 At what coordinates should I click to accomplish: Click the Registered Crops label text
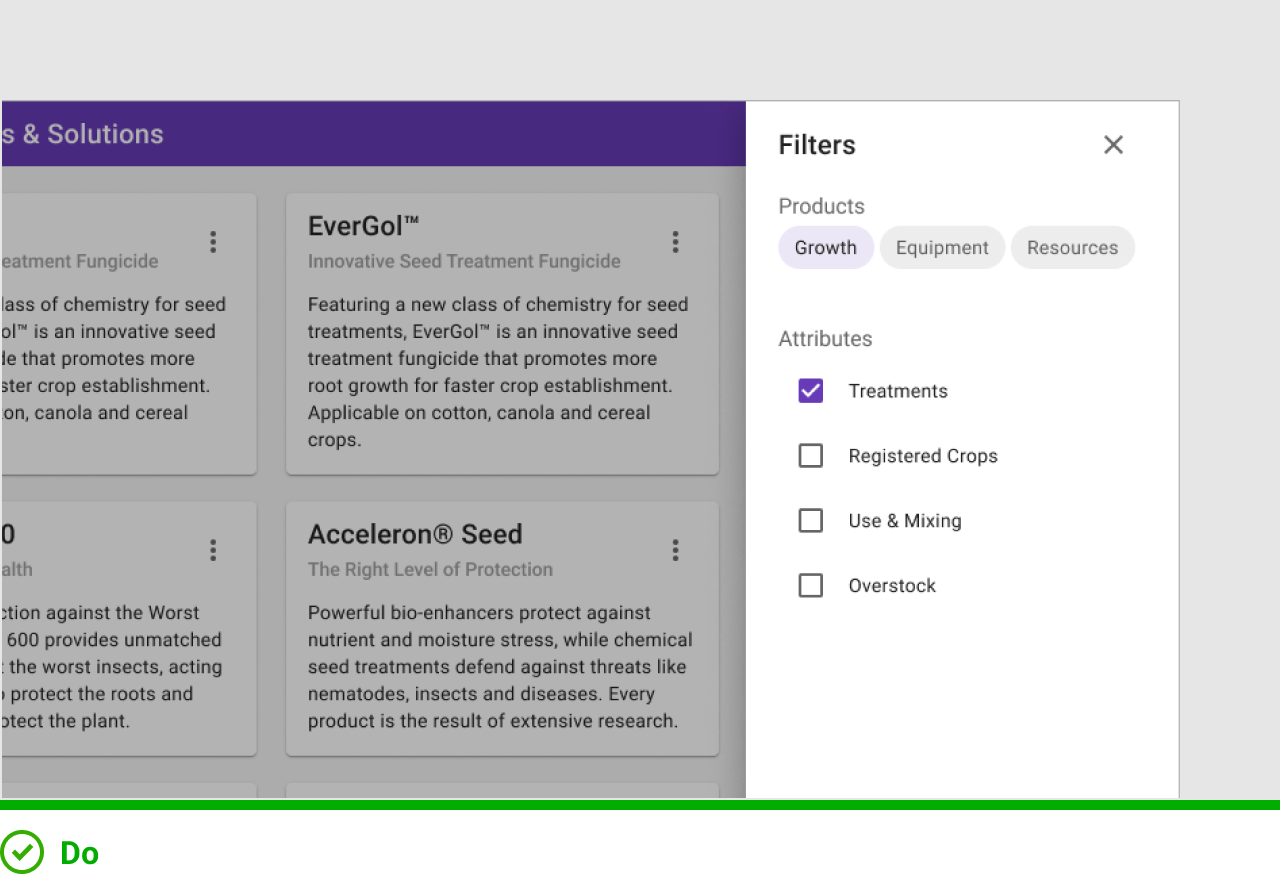pos(923,456)
